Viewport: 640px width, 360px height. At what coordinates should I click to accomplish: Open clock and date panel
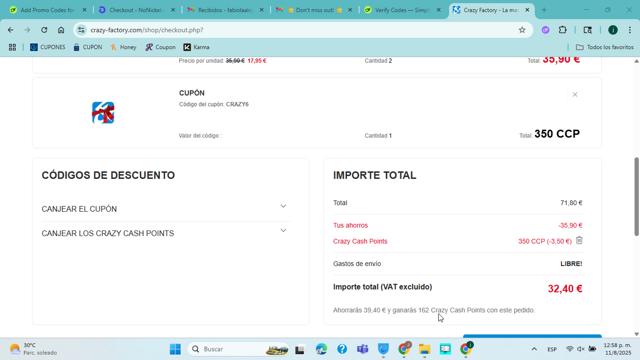(x=617, y=349)
